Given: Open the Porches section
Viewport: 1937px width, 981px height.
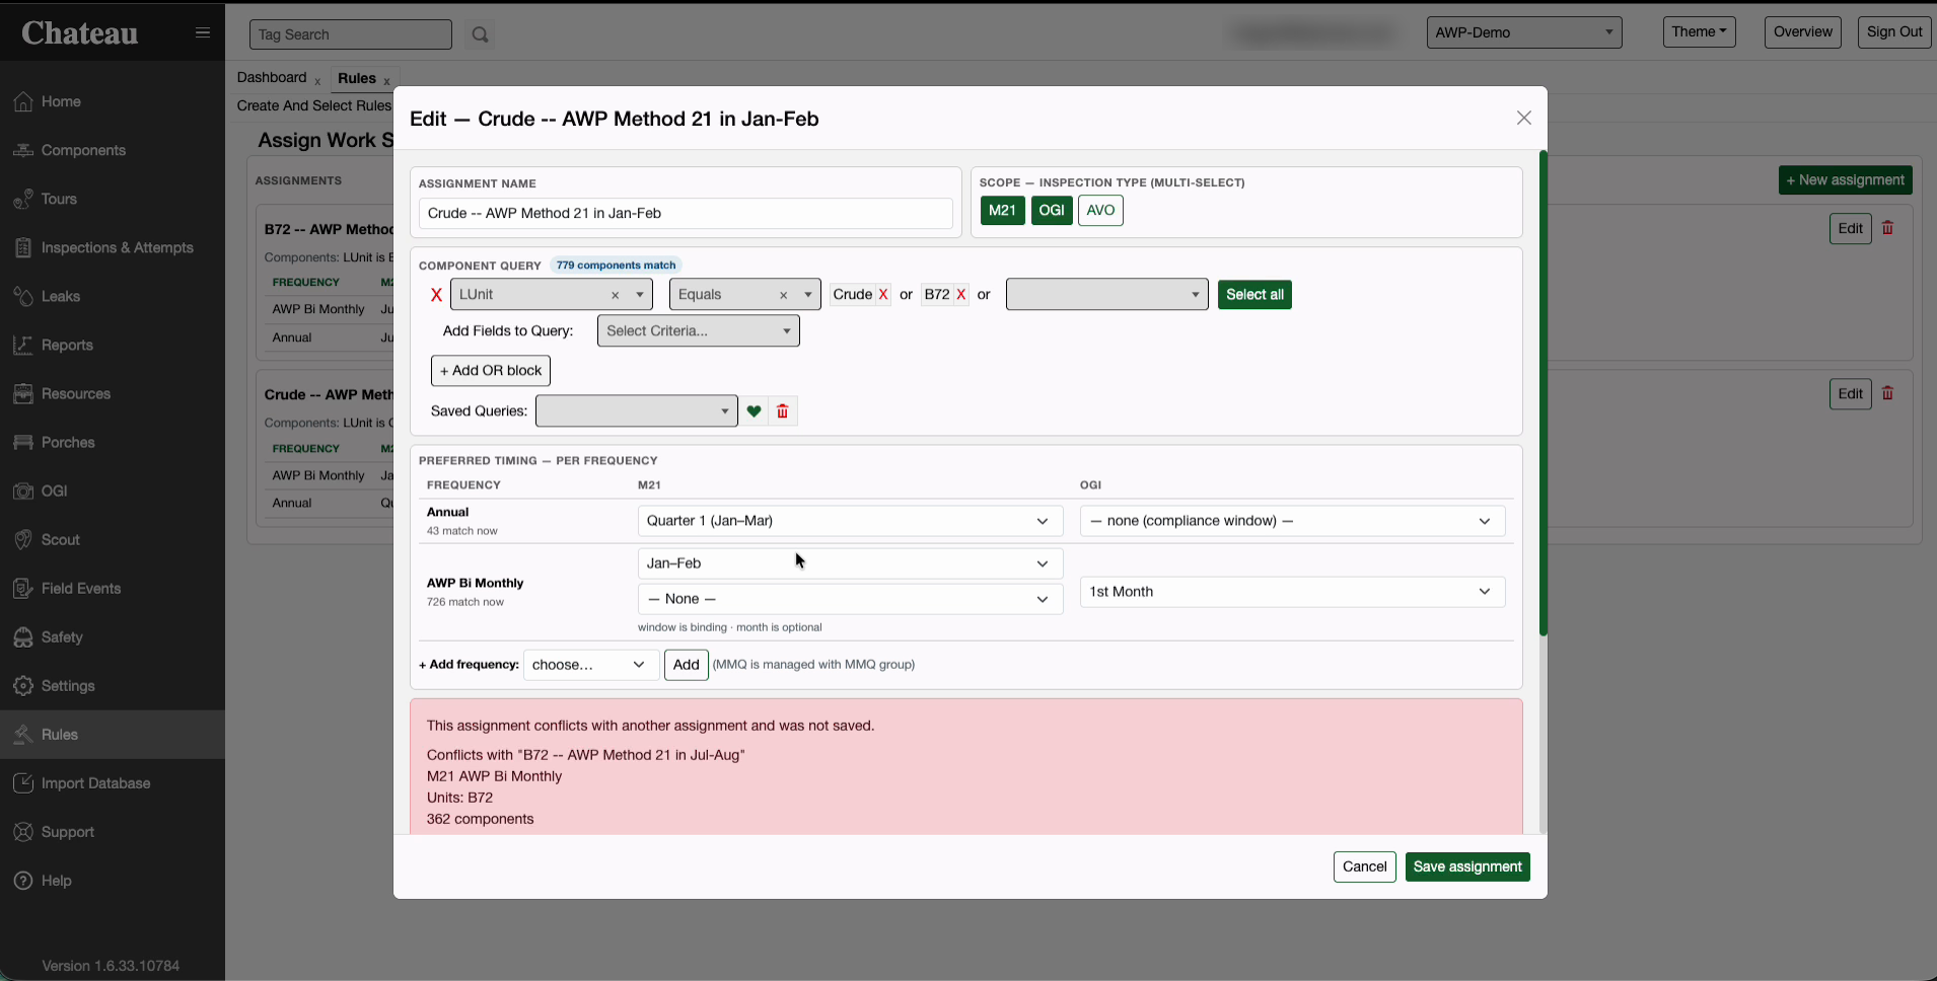Looking at the screenshot, I should [68, 442].
